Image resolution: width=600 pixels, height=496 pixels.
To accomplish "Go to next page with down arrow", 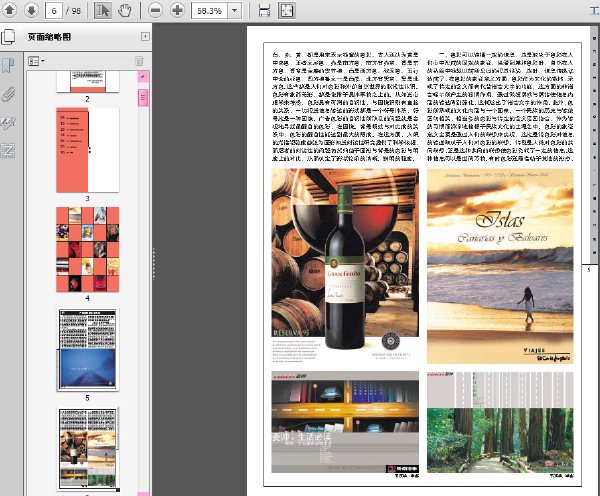I will (x=31, y=10).
